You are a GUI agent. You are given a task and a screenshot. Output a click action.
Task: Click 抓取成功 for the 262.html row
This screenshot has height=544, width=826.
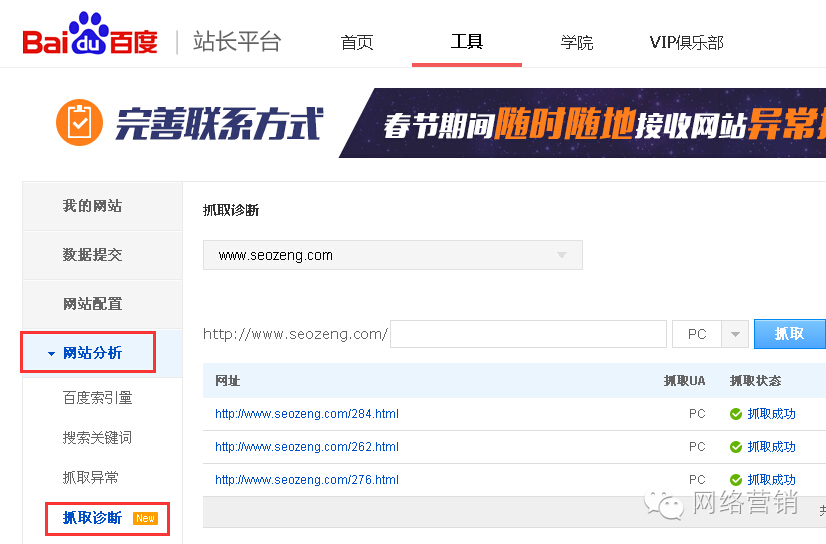[x=771, y=447]
